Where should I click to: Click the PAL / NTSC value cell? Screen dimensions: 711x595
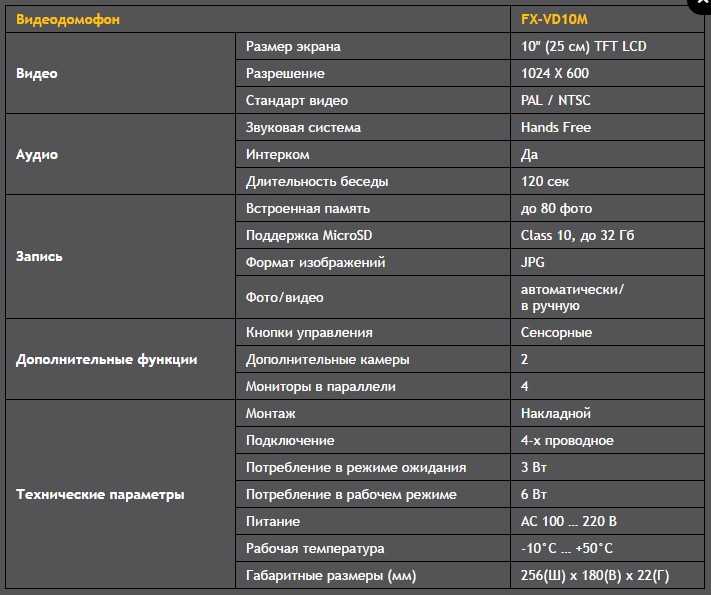607,100
